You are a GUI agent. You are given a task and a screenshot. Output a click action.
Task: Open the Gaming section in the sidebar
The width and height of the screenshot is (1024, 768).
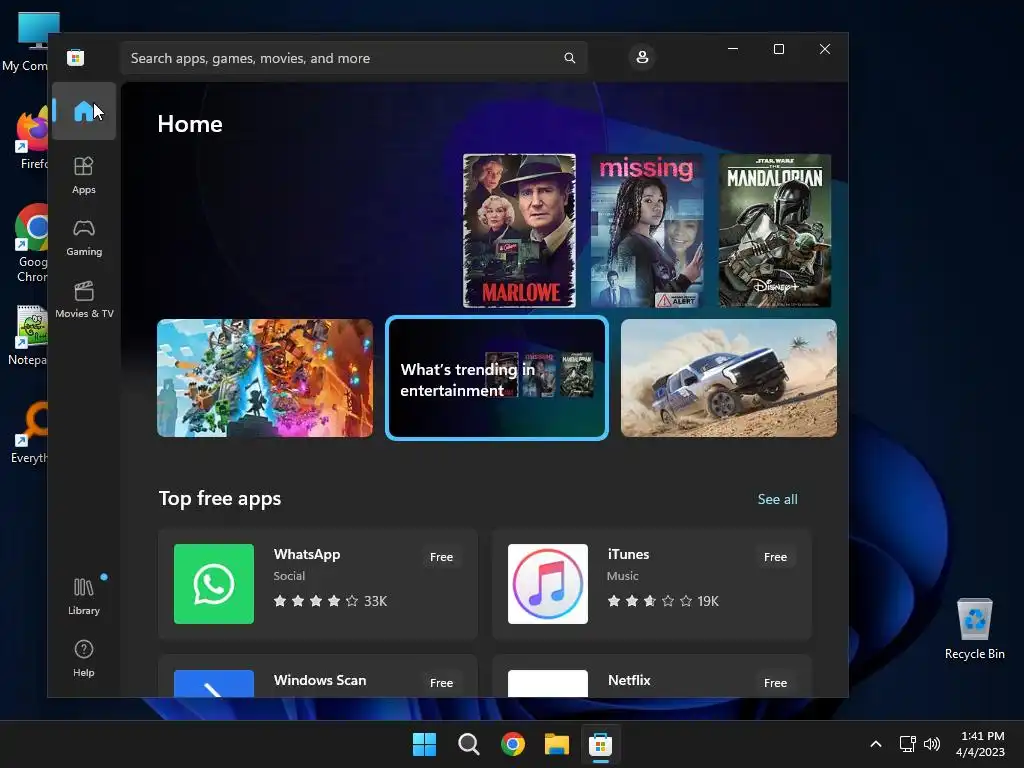(x=84, y=237)
